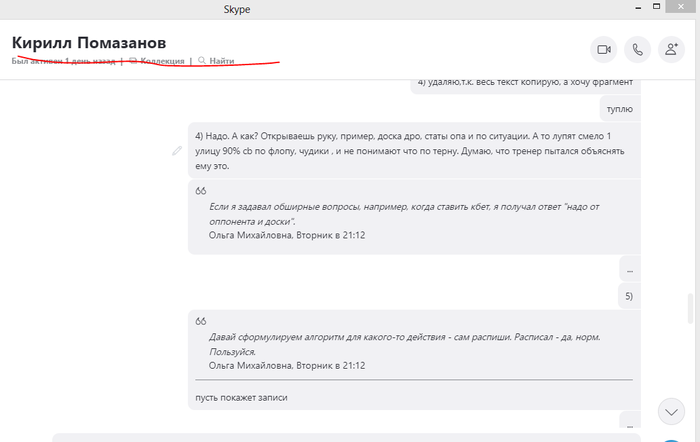Viewport: 700px width, 442px height.
Task: Select the "туплю" message bubble
Action: 619,108
